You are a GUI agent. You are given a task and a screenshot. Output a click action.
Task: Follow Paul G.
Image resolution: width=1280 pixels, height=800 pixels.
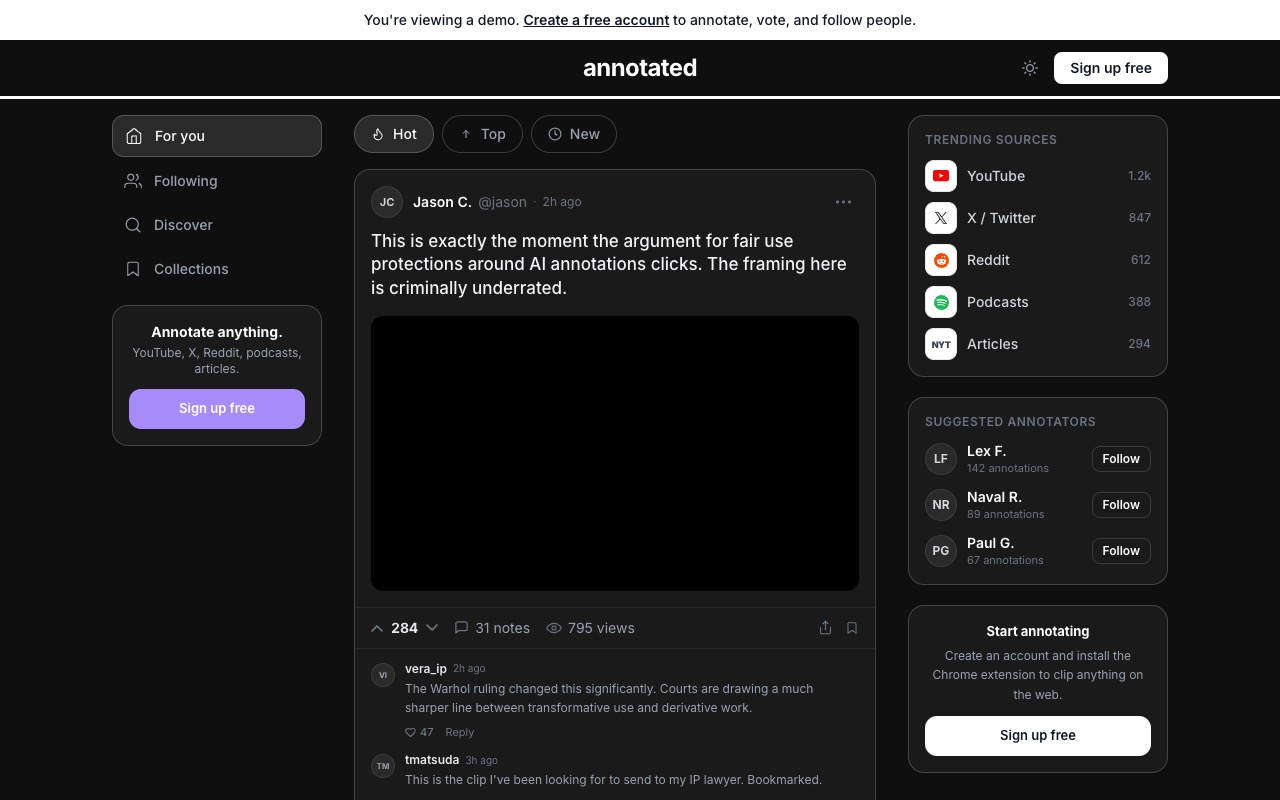pos(1121,551)
